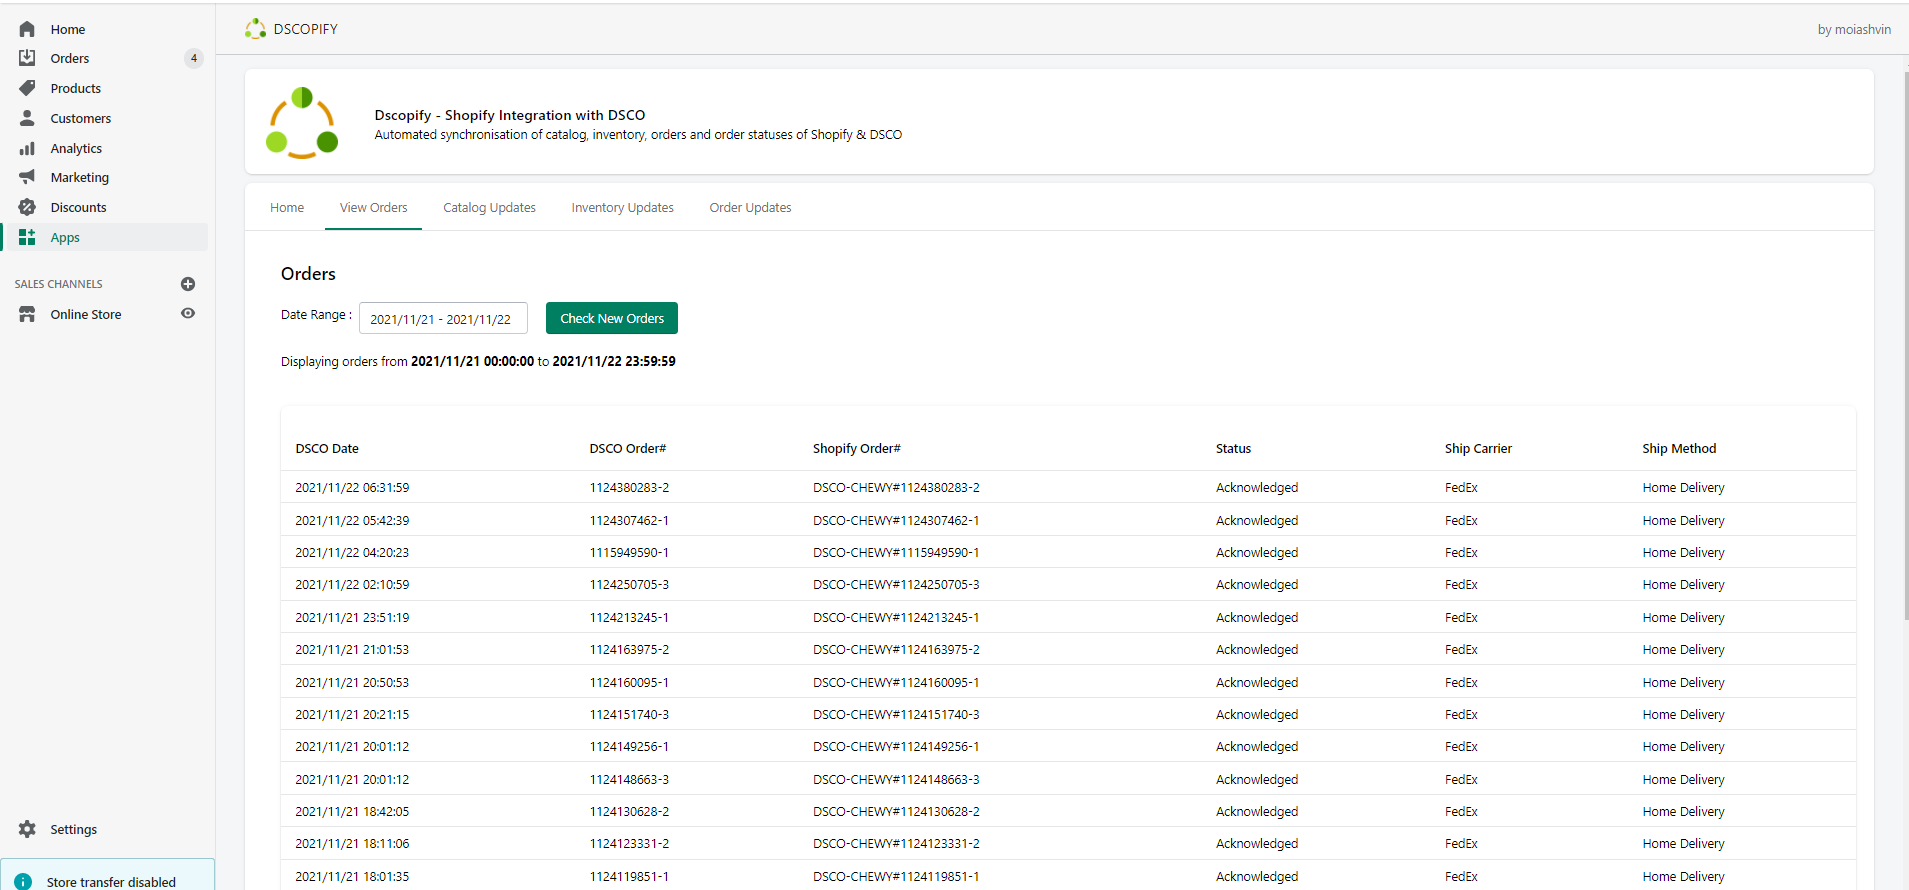Click the DSCOPIFY logo icon in header
The width and height of the screenshot is (1909, 890).
point(256,29)
